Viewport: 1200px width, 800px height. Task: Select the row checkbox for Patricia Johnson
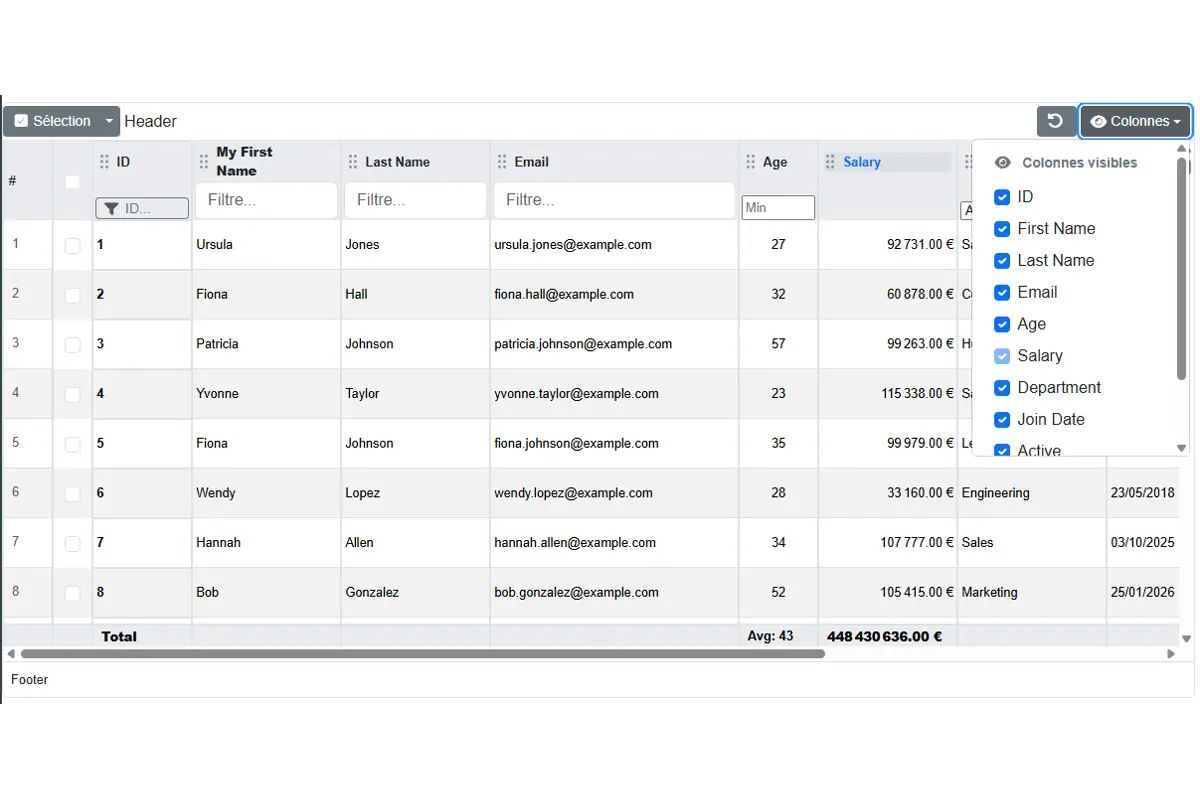pos(72,344)
